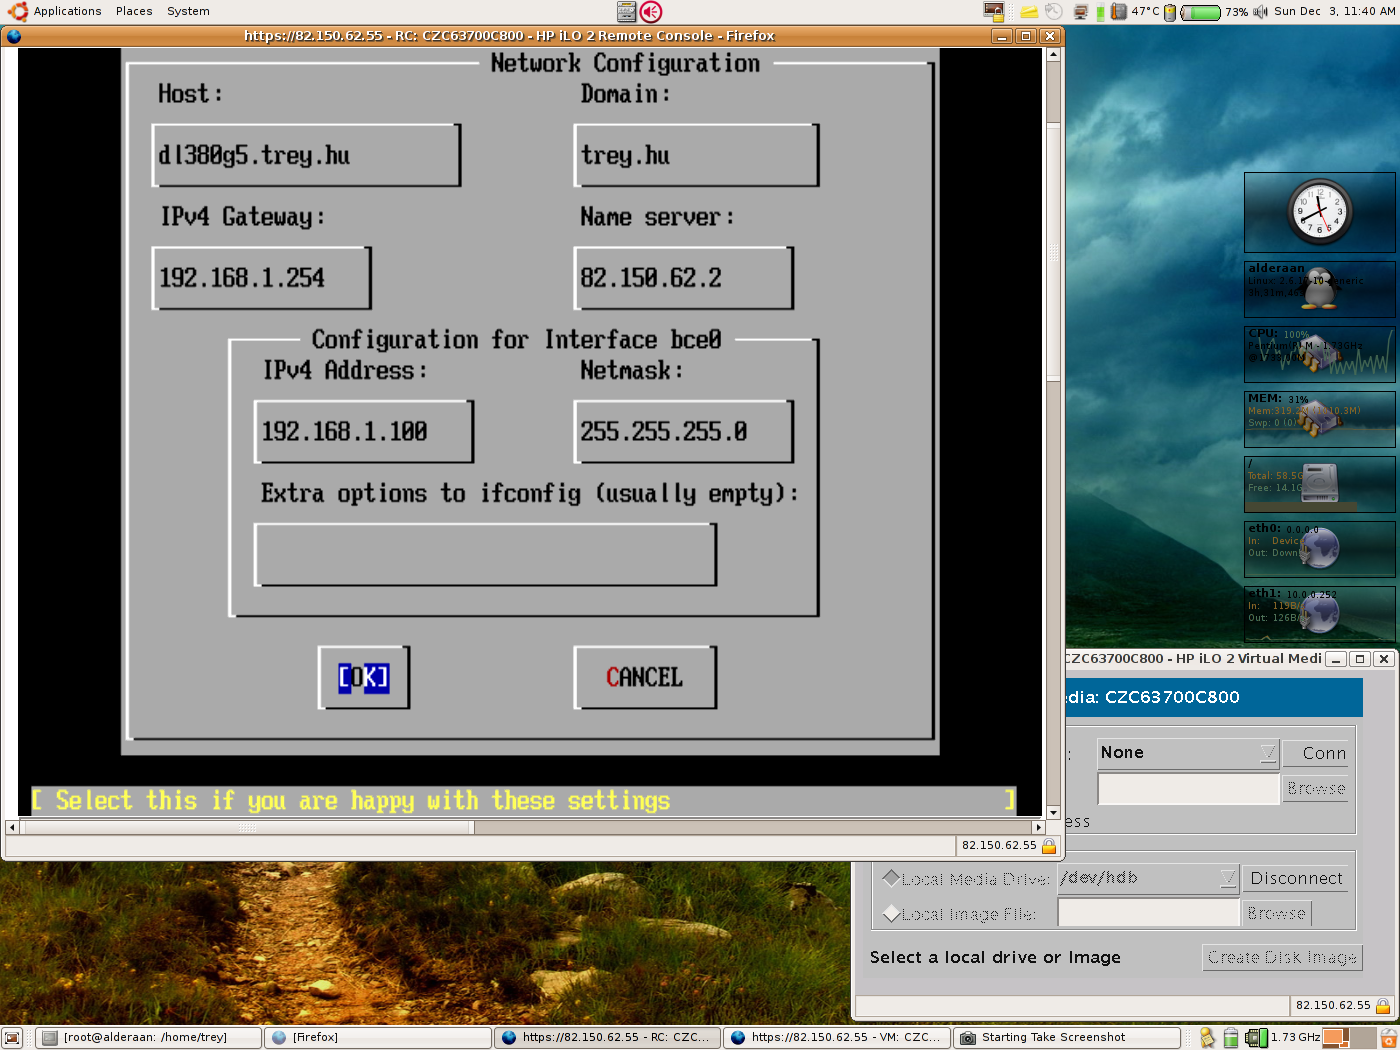Click the Remote Console horizontal scrollbar right arrow

[x=1038, y=827]
